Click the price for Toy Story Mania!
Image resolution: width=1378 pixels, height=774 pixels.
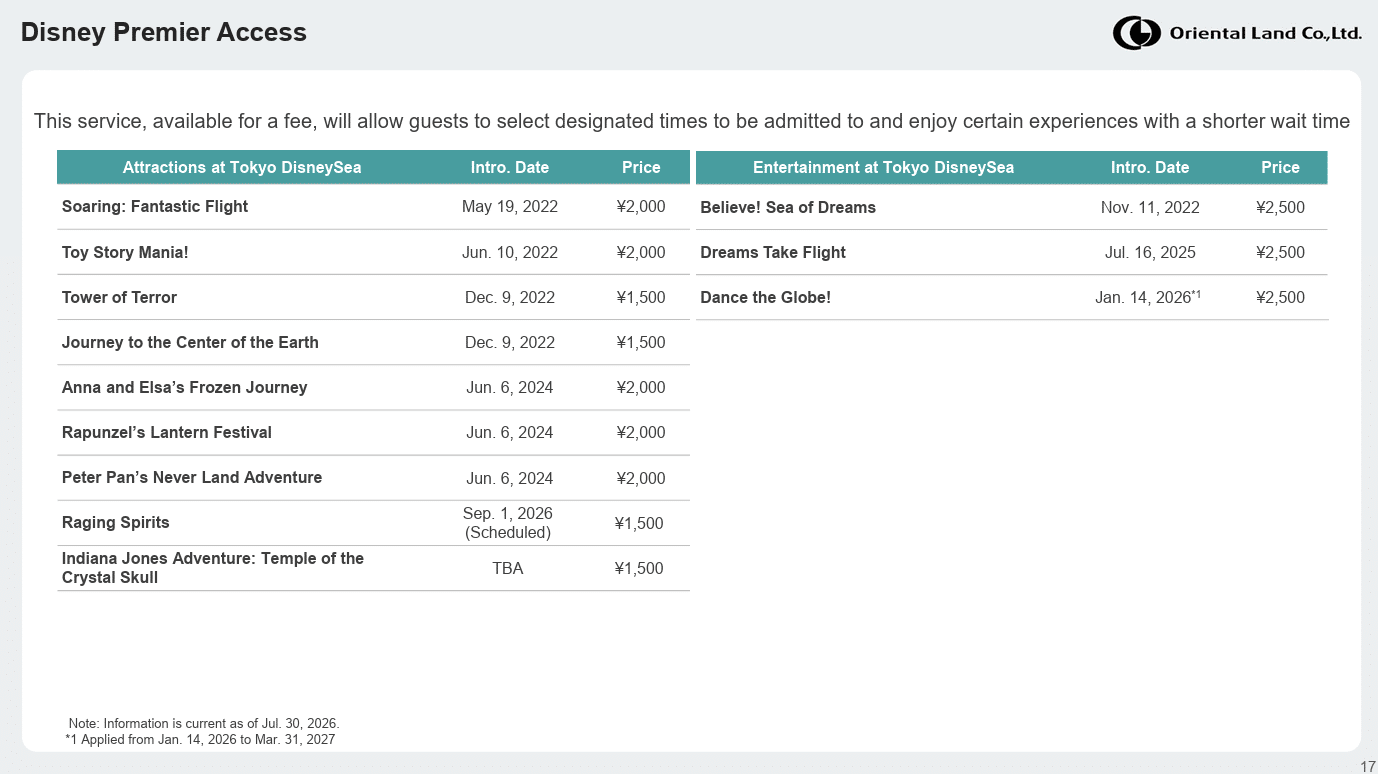(641, 252)
